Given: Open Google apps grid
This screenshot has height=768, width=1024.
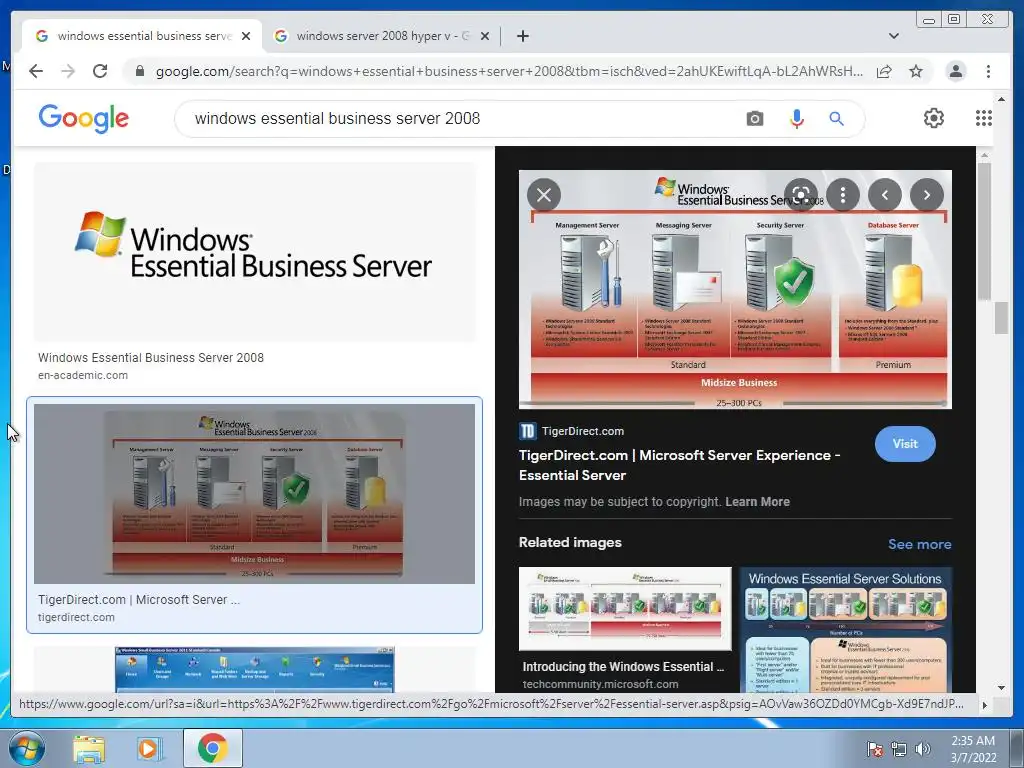Looking at the screenshot, I should click(984, 118).
